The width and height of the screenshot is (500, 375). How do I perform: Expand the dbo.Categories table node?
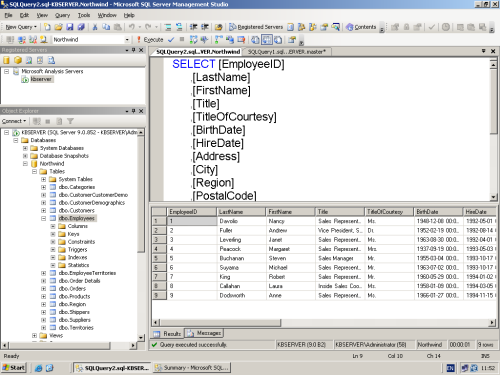tap(44, 187)
